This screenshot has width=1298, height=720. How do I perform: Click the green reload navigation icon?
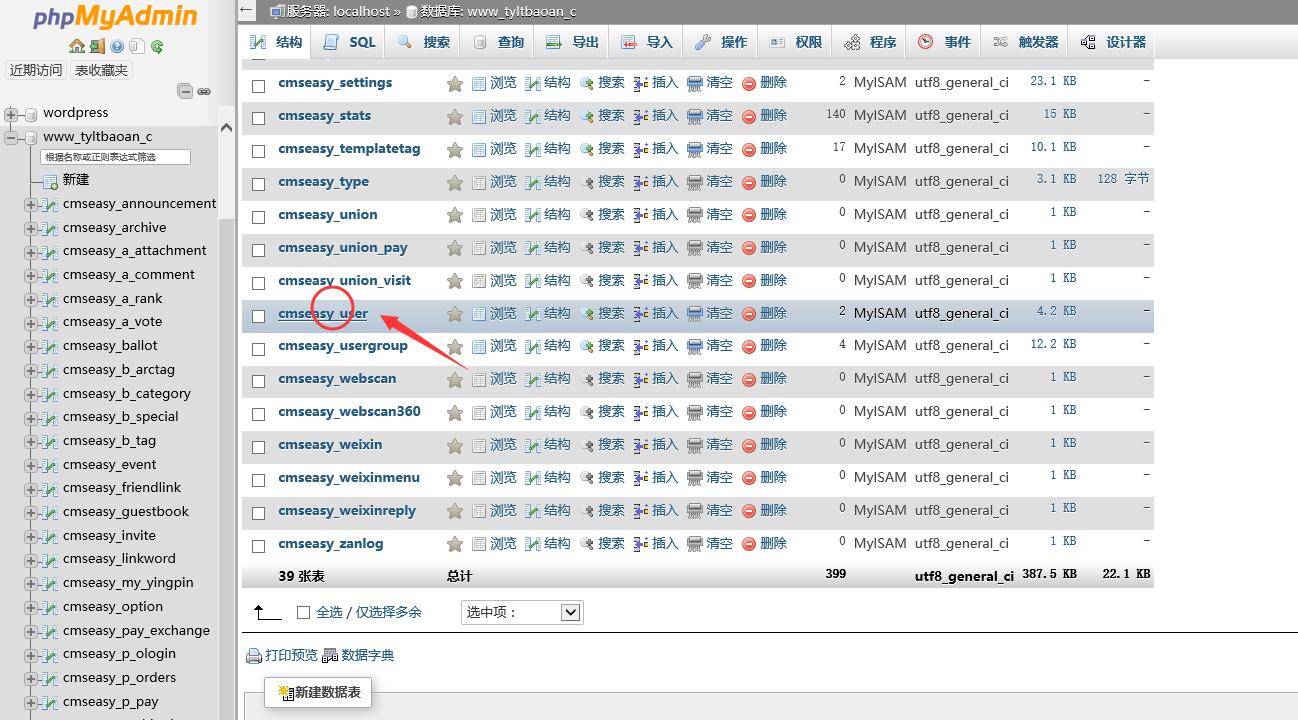tap(157, 46)
